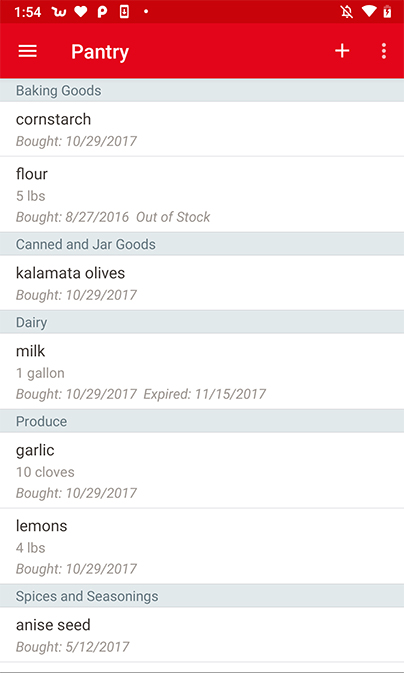The height and width of the screenshot is (673, 404).
Task: Tap the heart icon in status bar
Action: point(81,12)
